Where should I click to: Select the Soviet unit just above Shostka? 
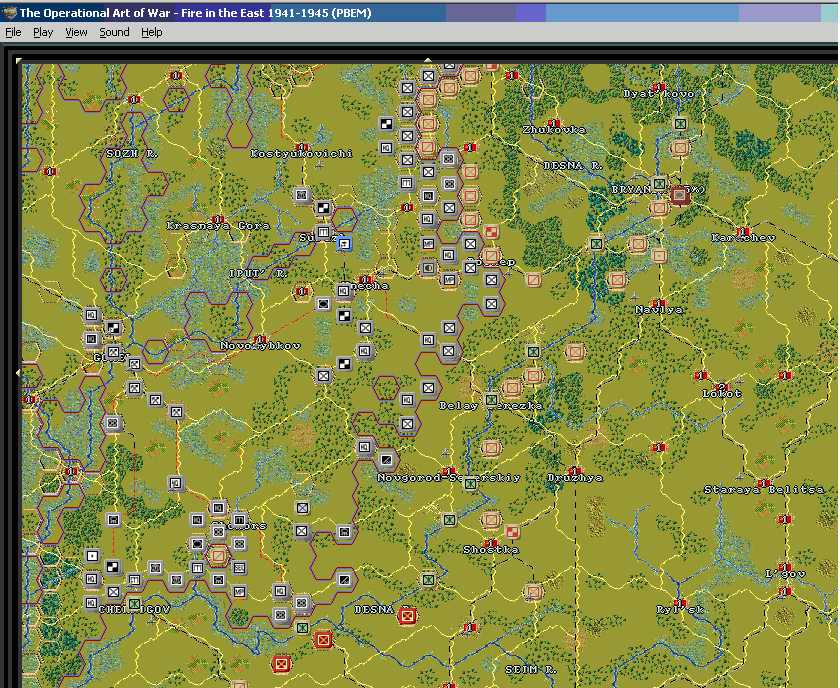[491, 520]
